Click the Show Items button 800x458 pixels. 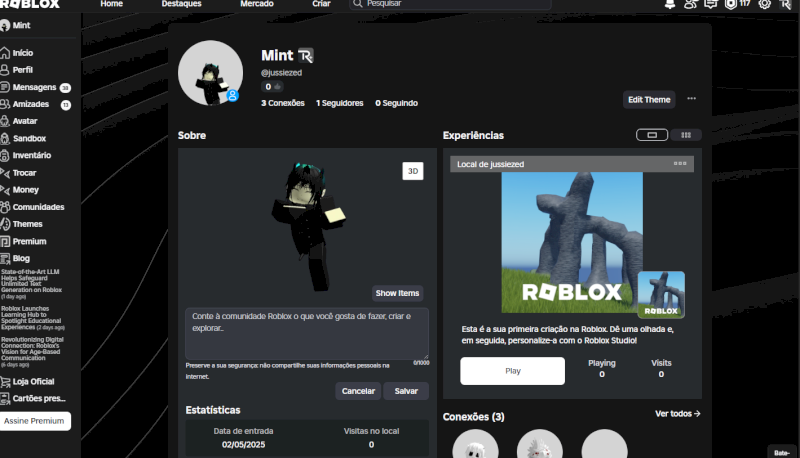coord(397,293)
